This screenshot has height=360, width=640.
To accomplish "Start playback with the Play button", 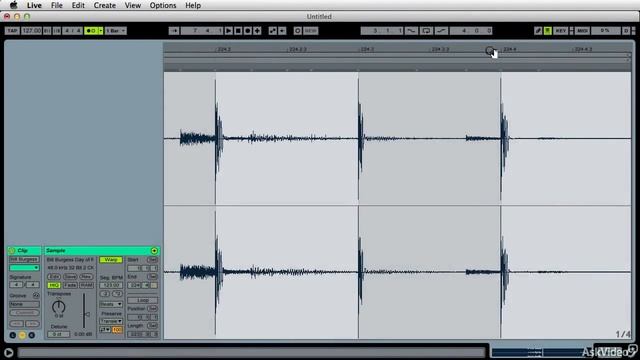I will (x=229, y=31).
